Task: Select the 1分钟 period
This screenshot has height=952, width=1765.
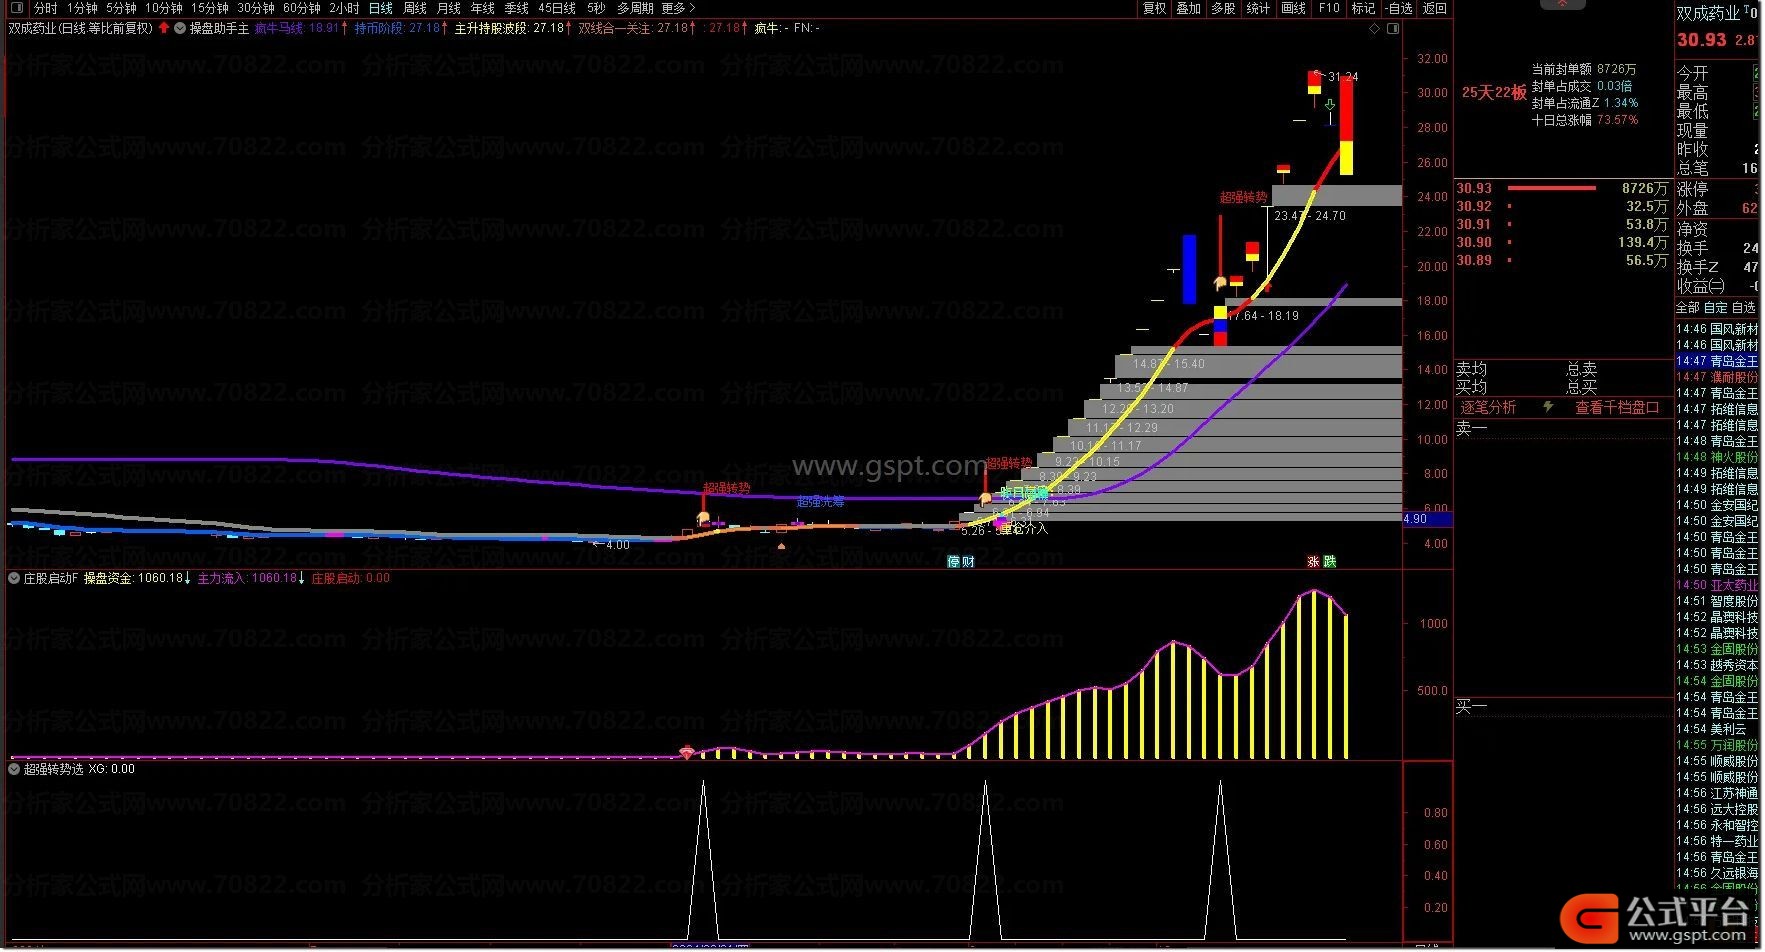Action: coord(82,8)
